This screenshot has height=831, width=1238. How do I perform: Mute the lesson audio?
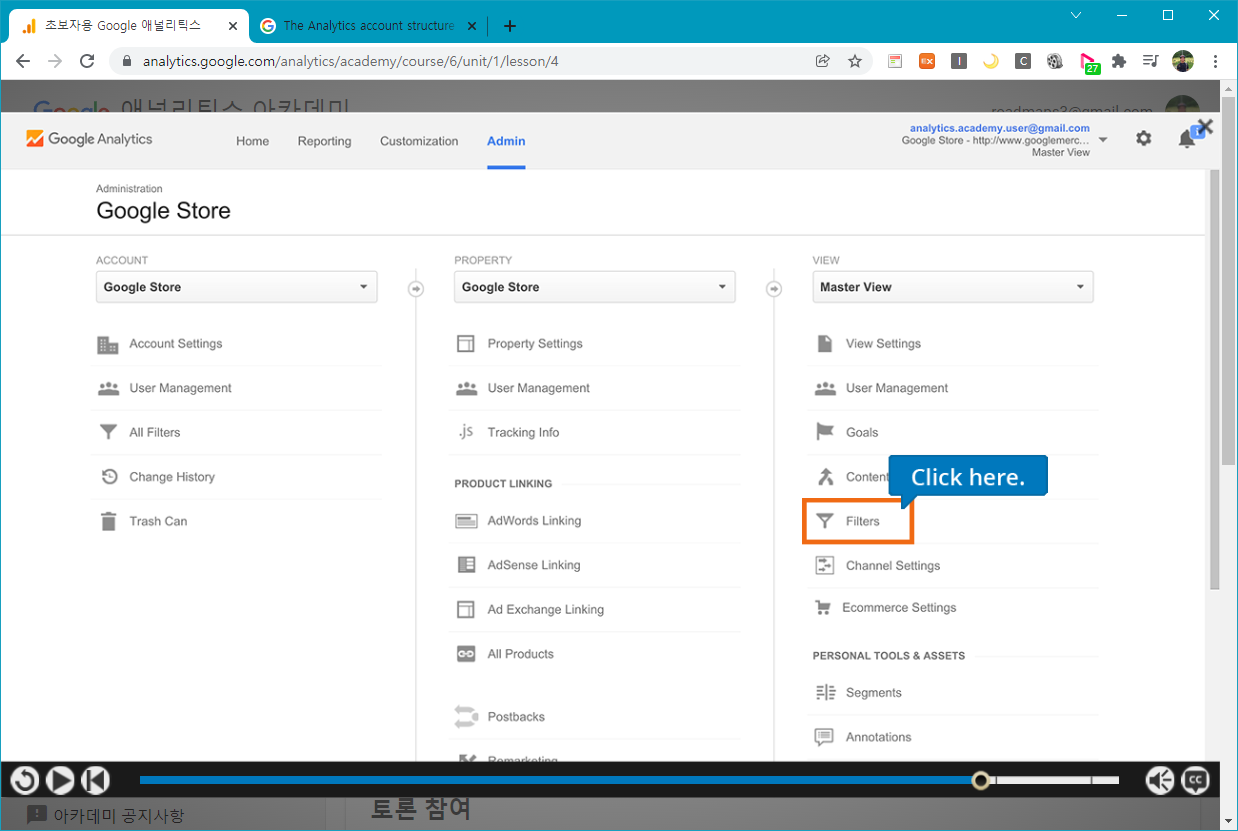[1160, 780]
